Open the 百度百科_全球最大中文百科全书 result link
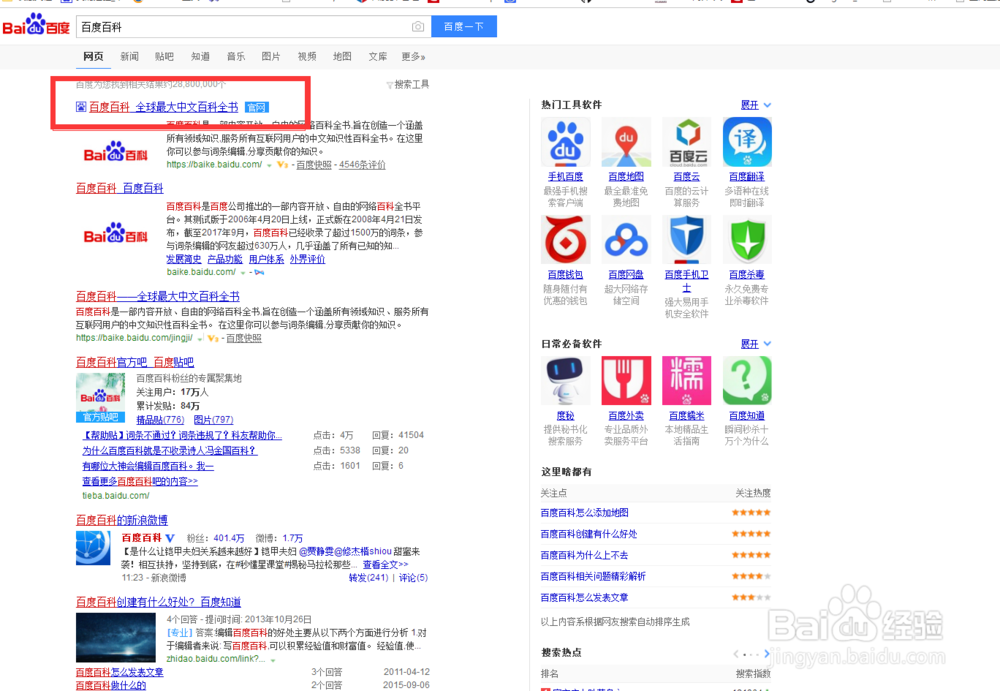The width and height of the screenshot is (1000, 691). point(163,107)
